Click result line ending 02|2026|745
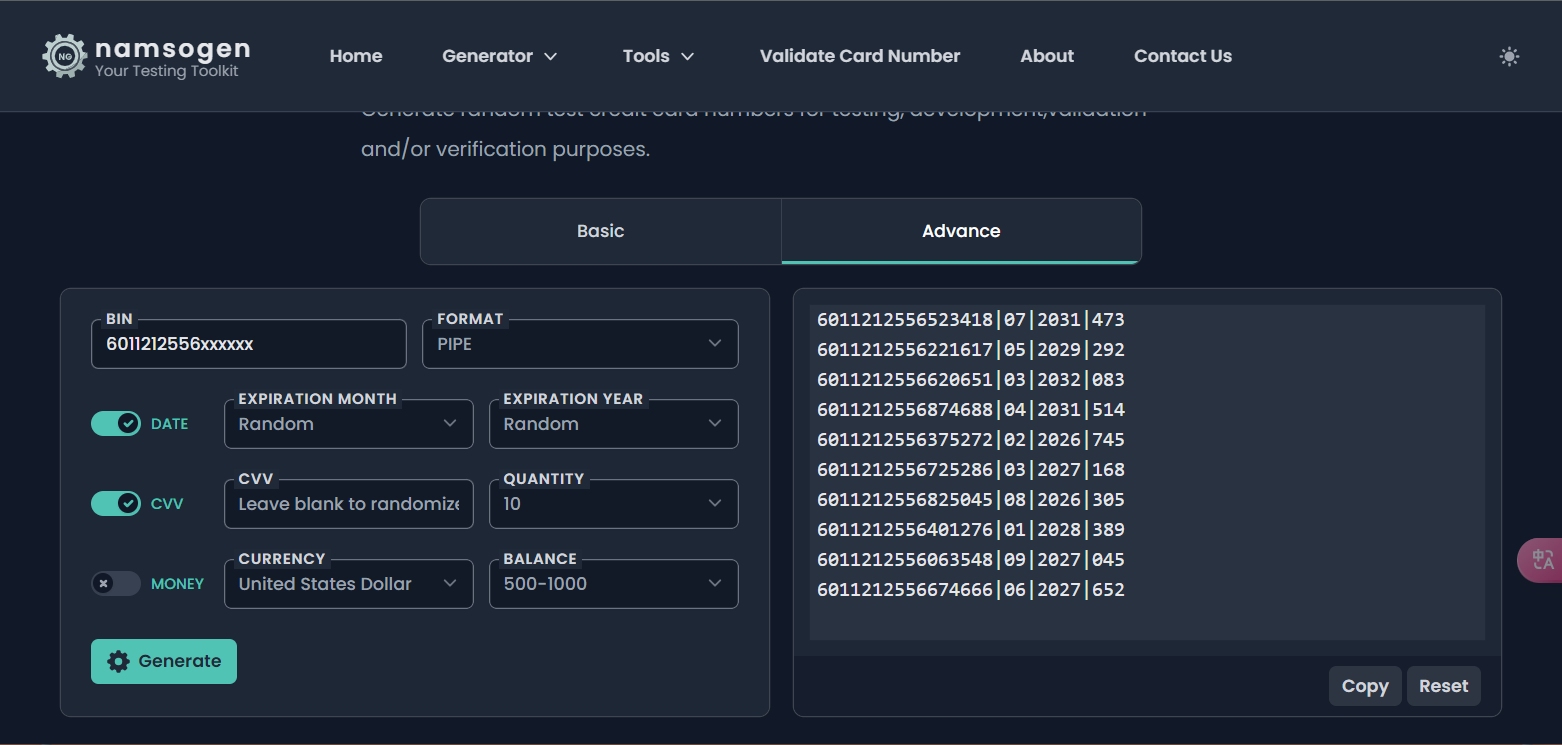Image resolution: width=1562 pixels, height=745 pixels. pos(971,440)
